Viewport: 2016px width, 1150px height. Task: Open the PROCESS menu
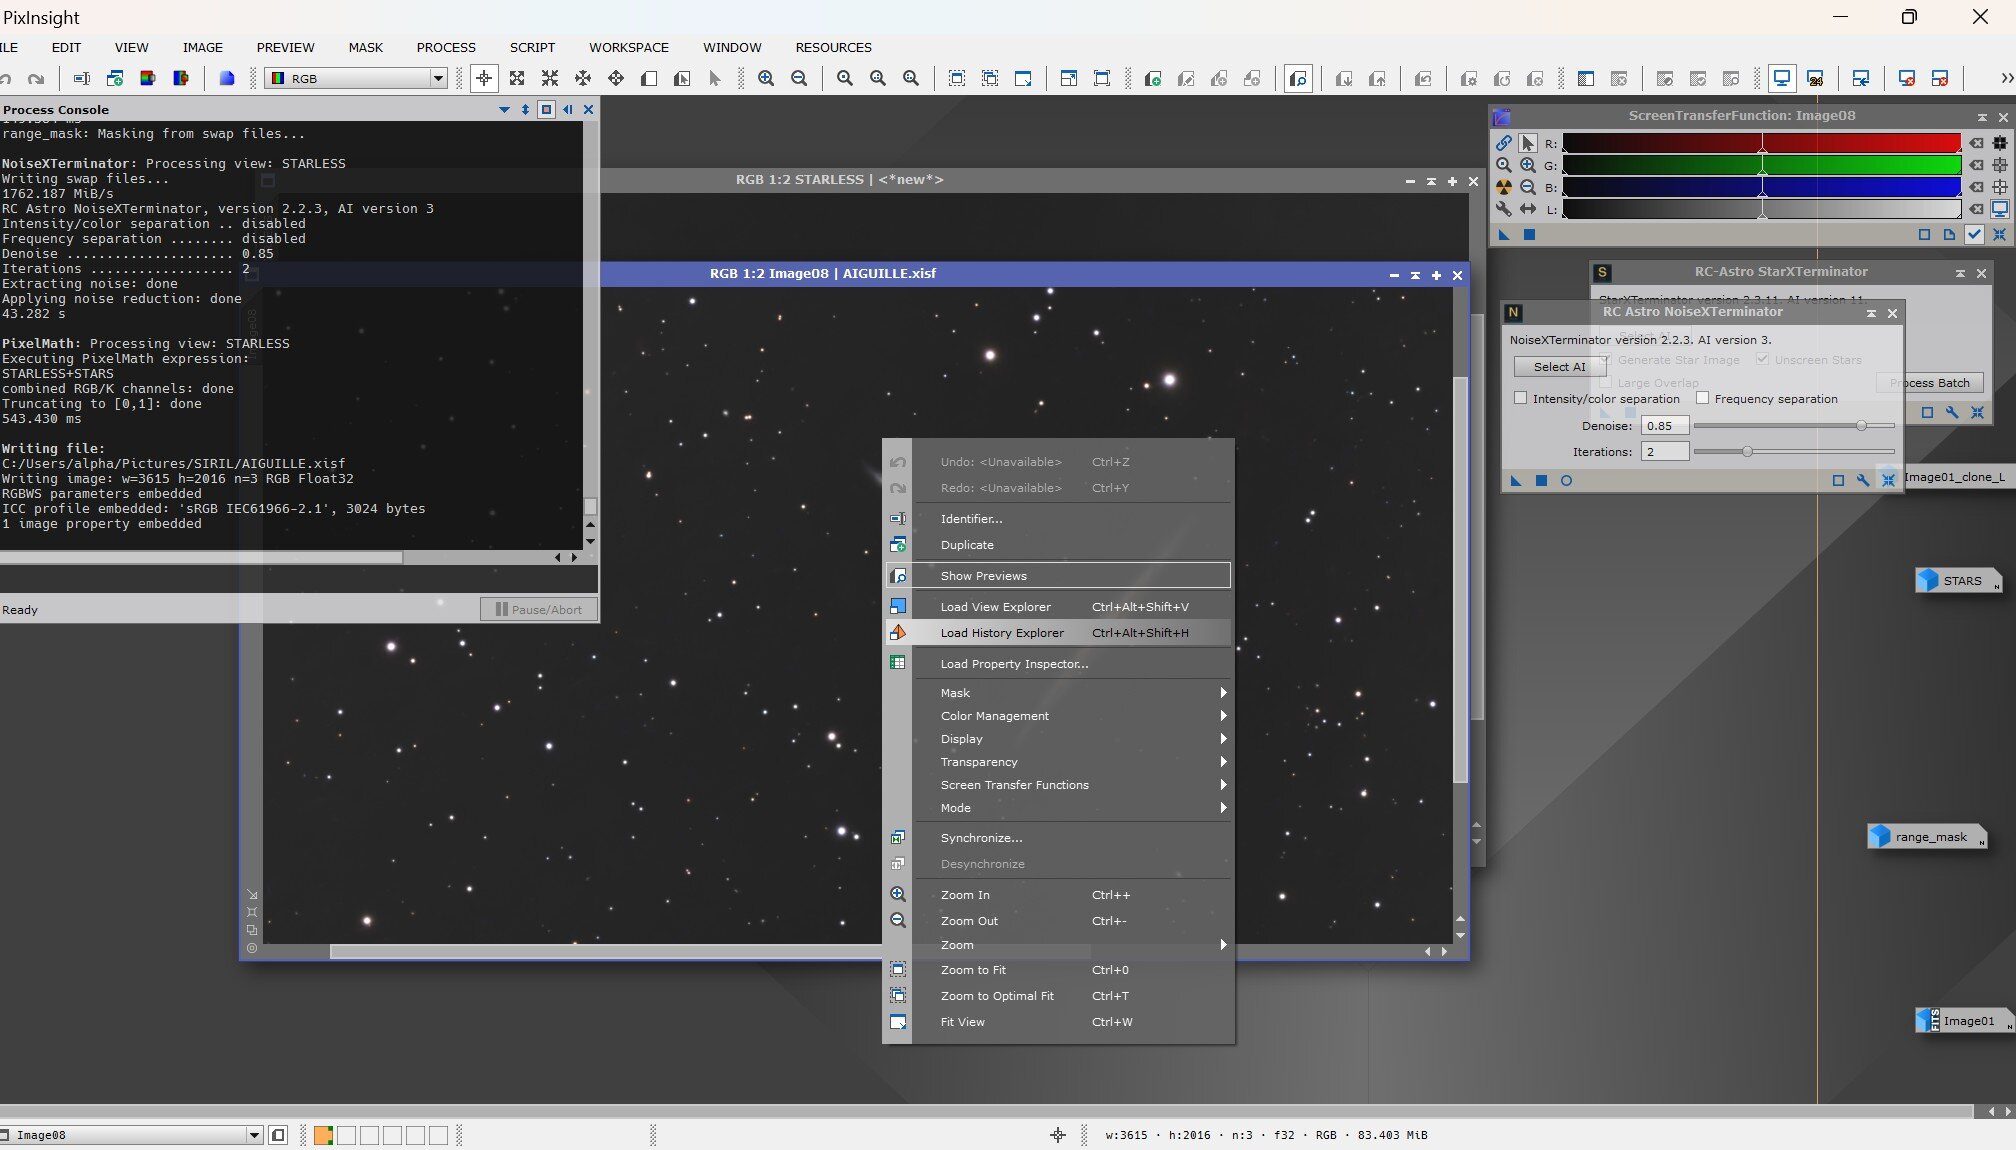pos(446,47)
